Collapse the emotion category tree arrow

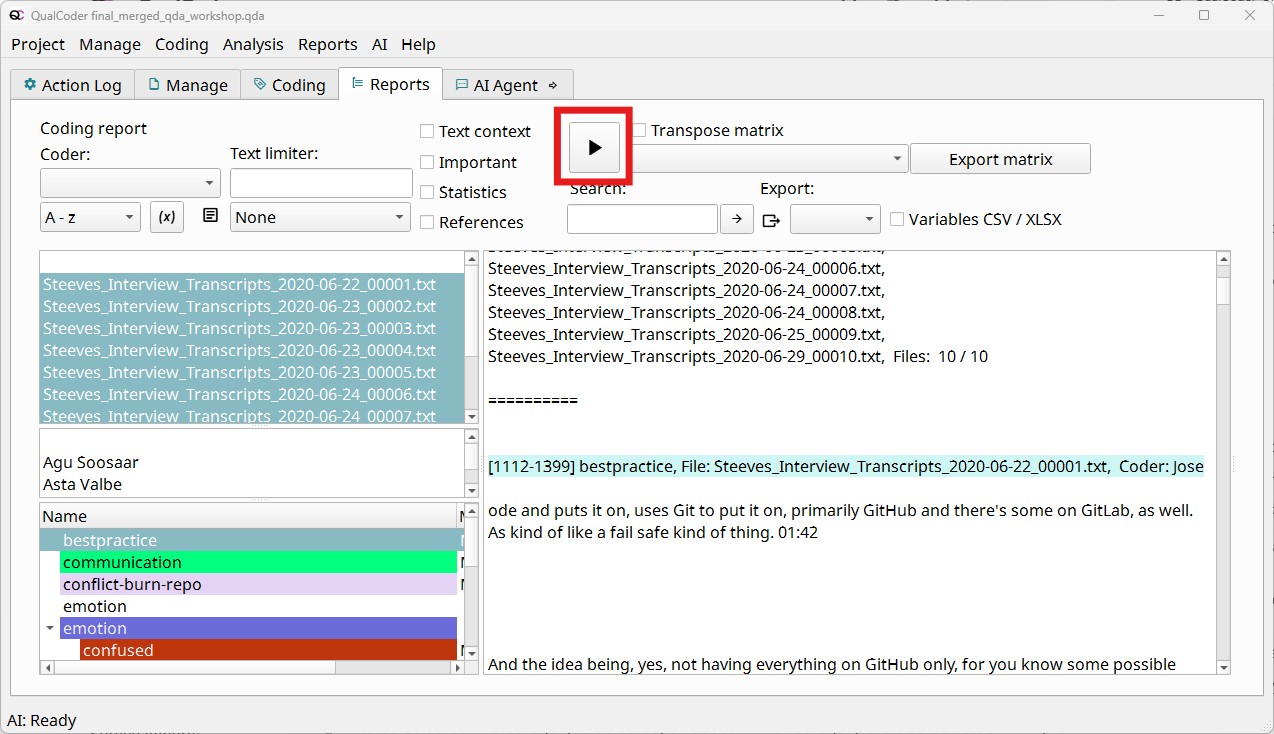click(x=50, y=628)
